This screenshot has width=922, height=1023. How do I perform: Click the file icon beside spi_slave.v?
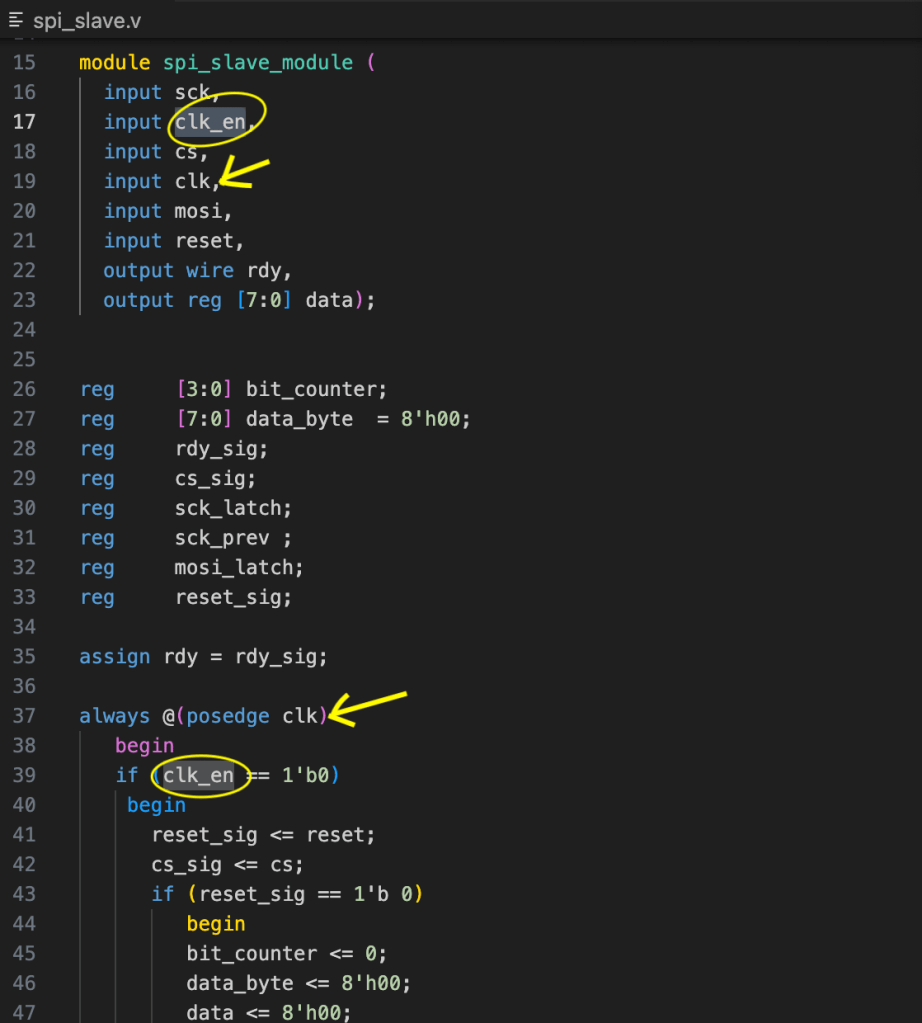pyautogui.click(x=16, y=20)
